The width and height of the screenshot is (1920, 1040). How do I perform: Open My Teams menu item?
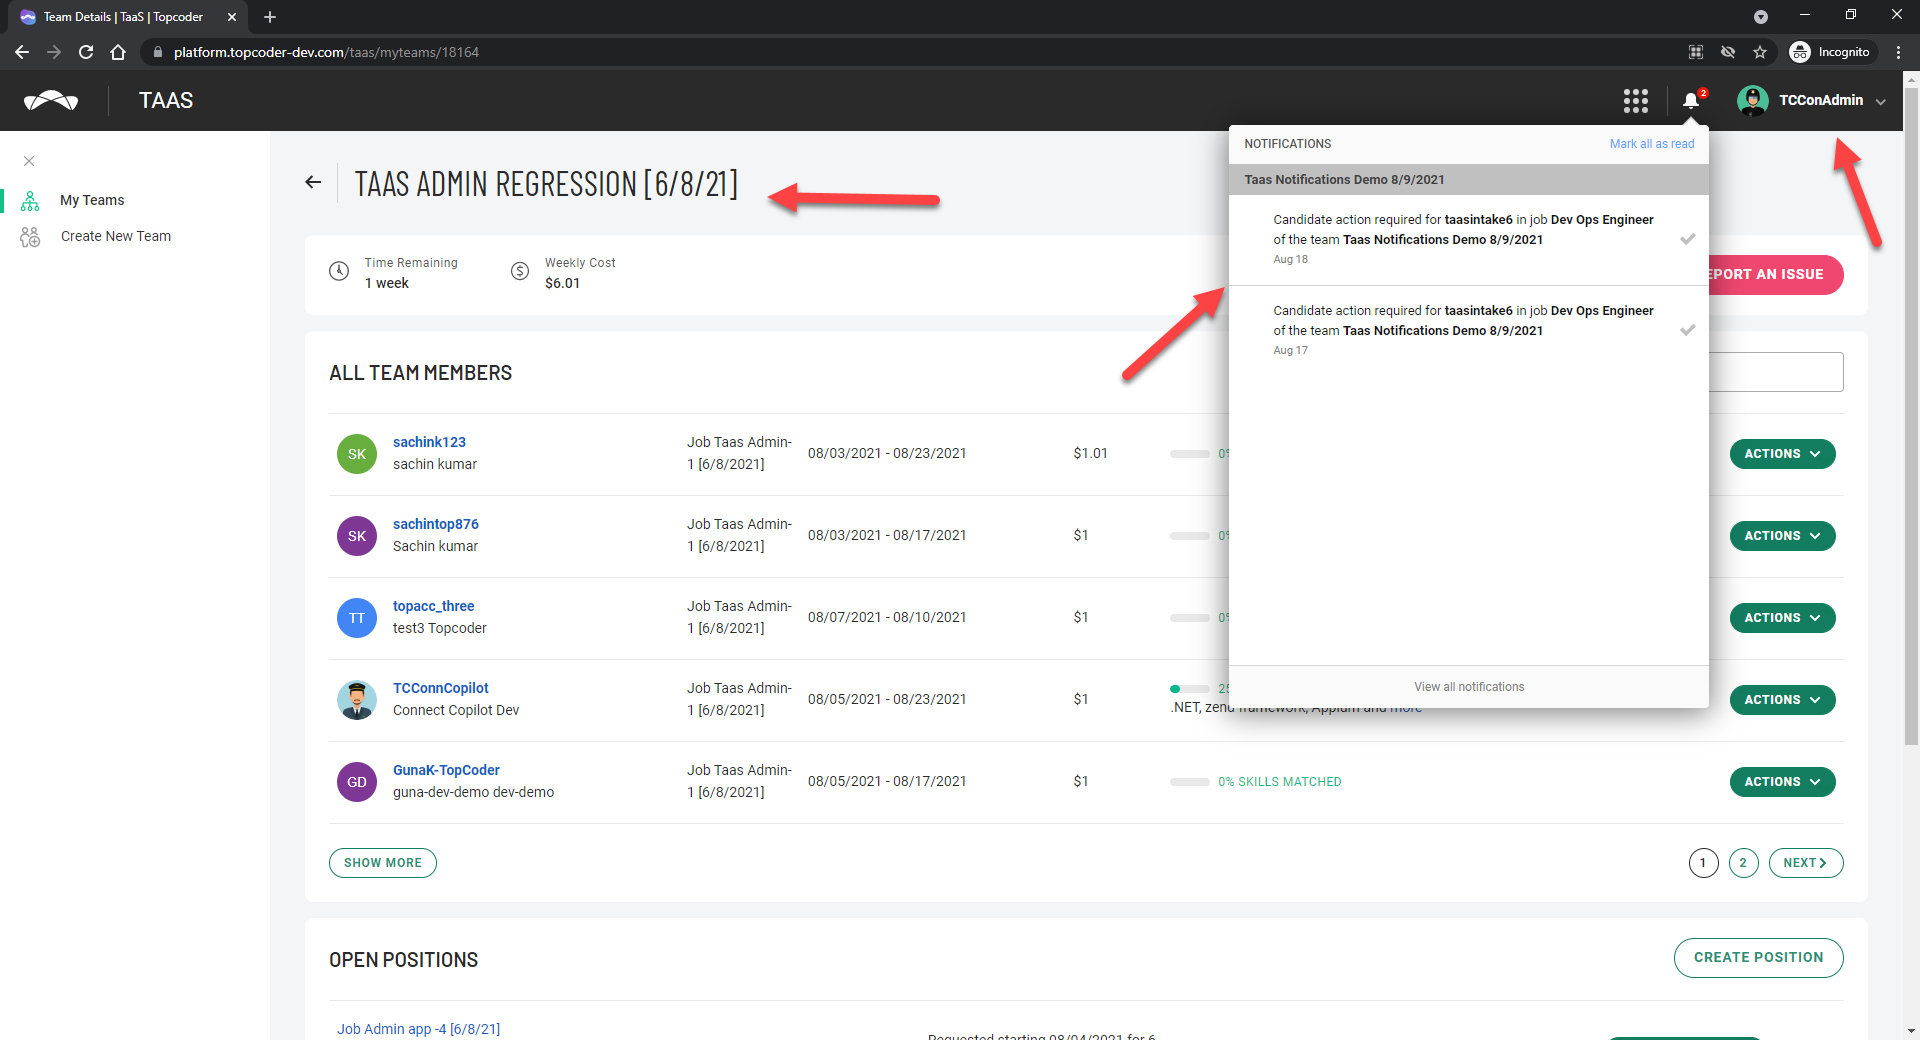point(92,200)
